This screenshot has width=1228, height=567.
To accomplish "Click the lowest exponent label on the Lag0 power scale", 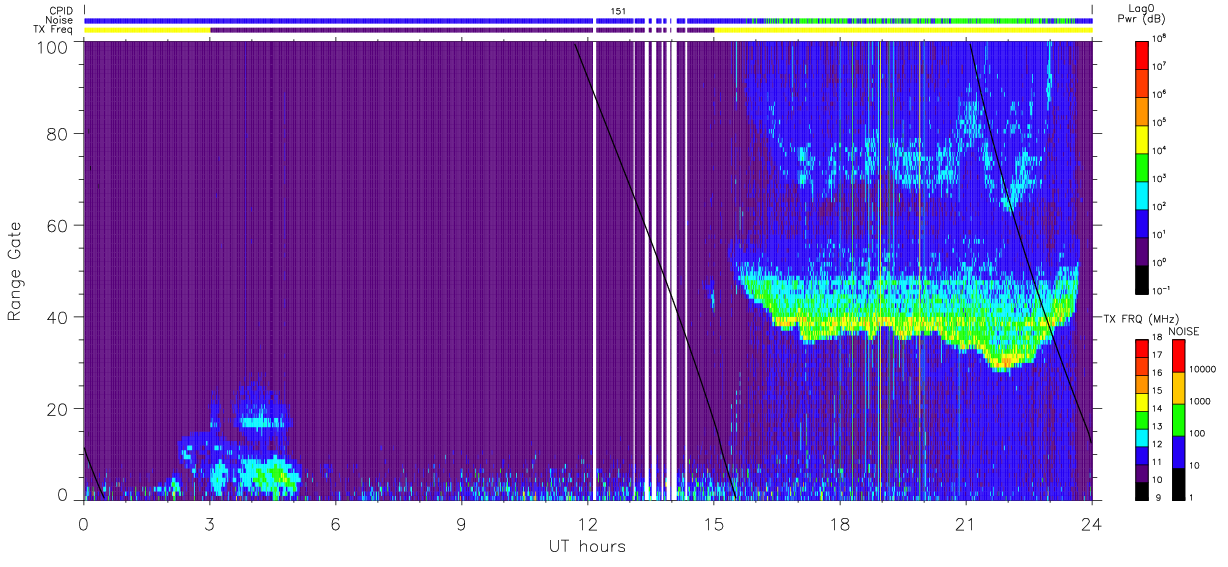I will (1162, 290).
